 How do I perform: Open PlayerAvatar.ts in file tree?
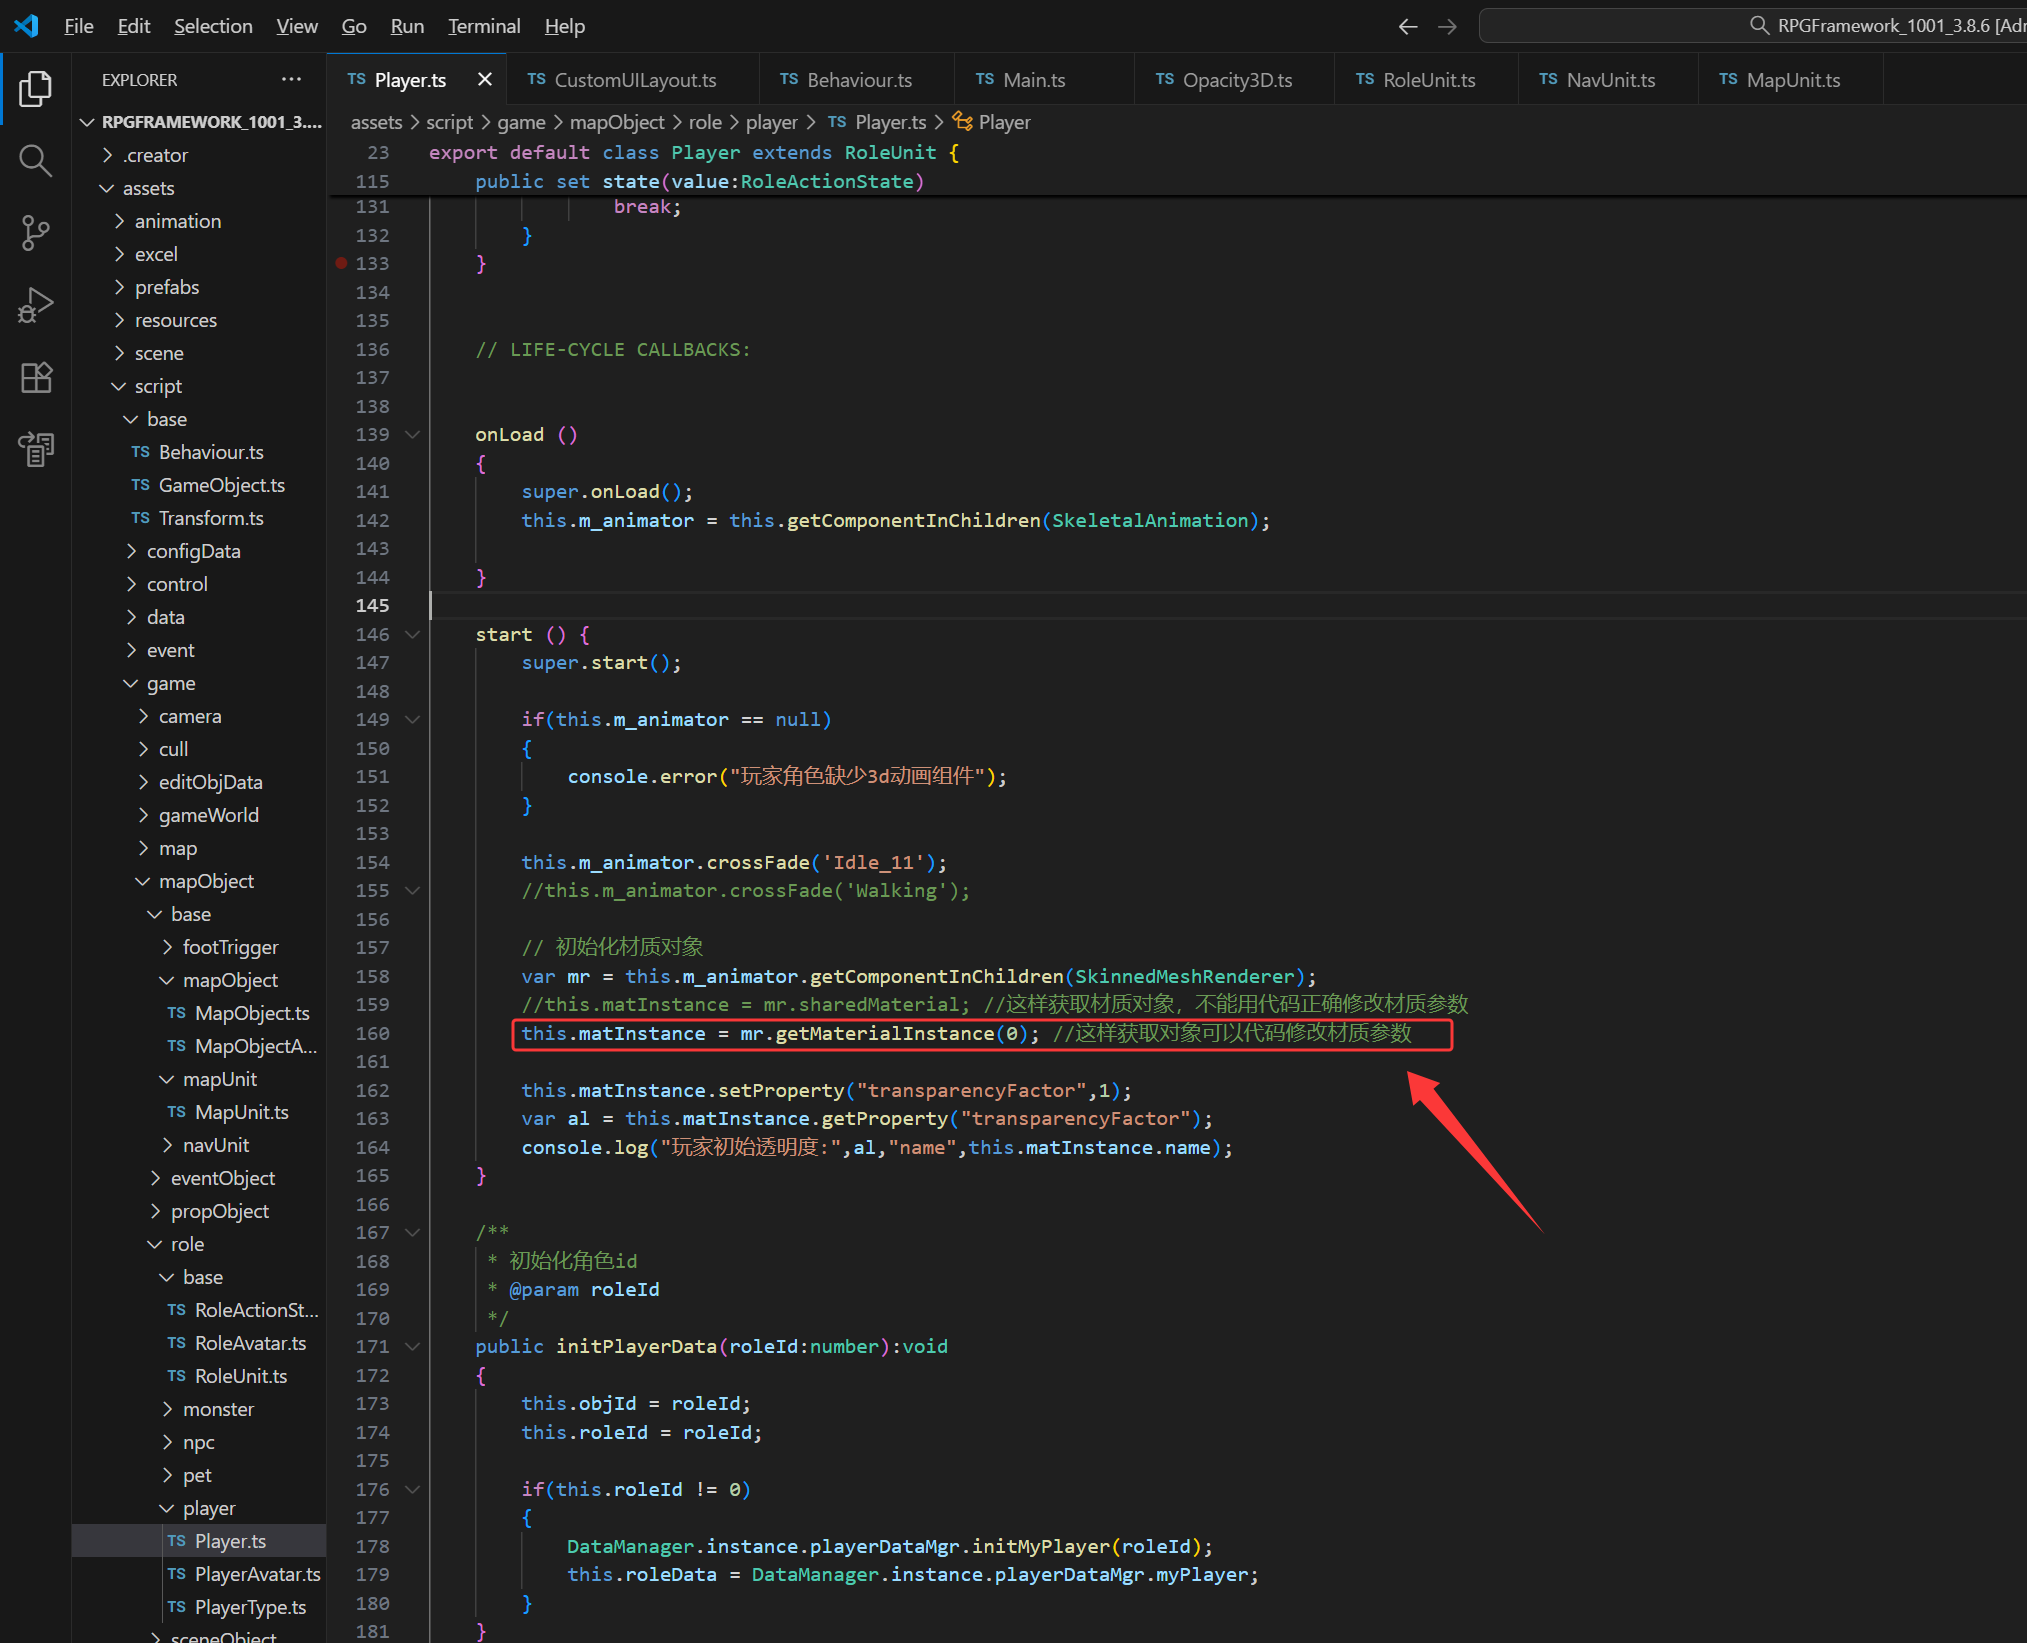pyautogui.click(x=257, y=1574)
